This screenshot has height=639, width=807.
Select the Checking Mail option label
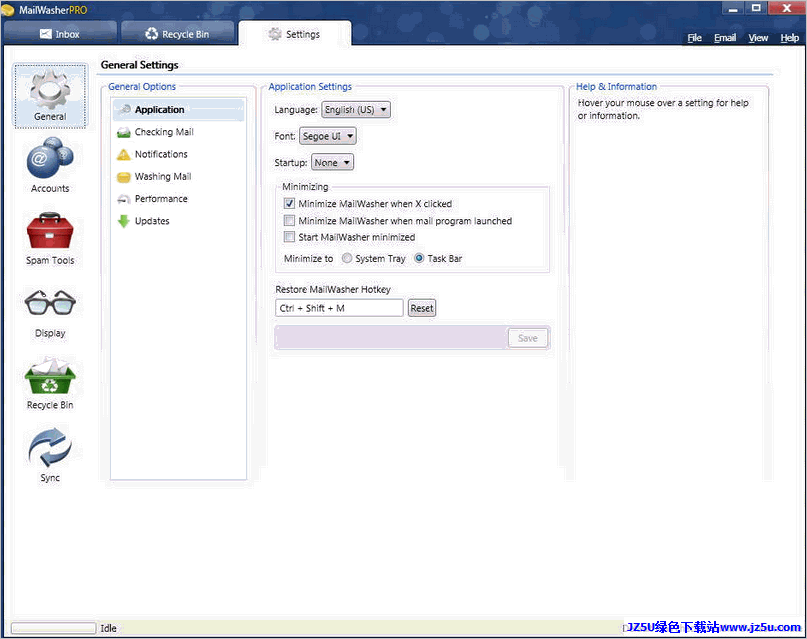click(x=164, y=132)
